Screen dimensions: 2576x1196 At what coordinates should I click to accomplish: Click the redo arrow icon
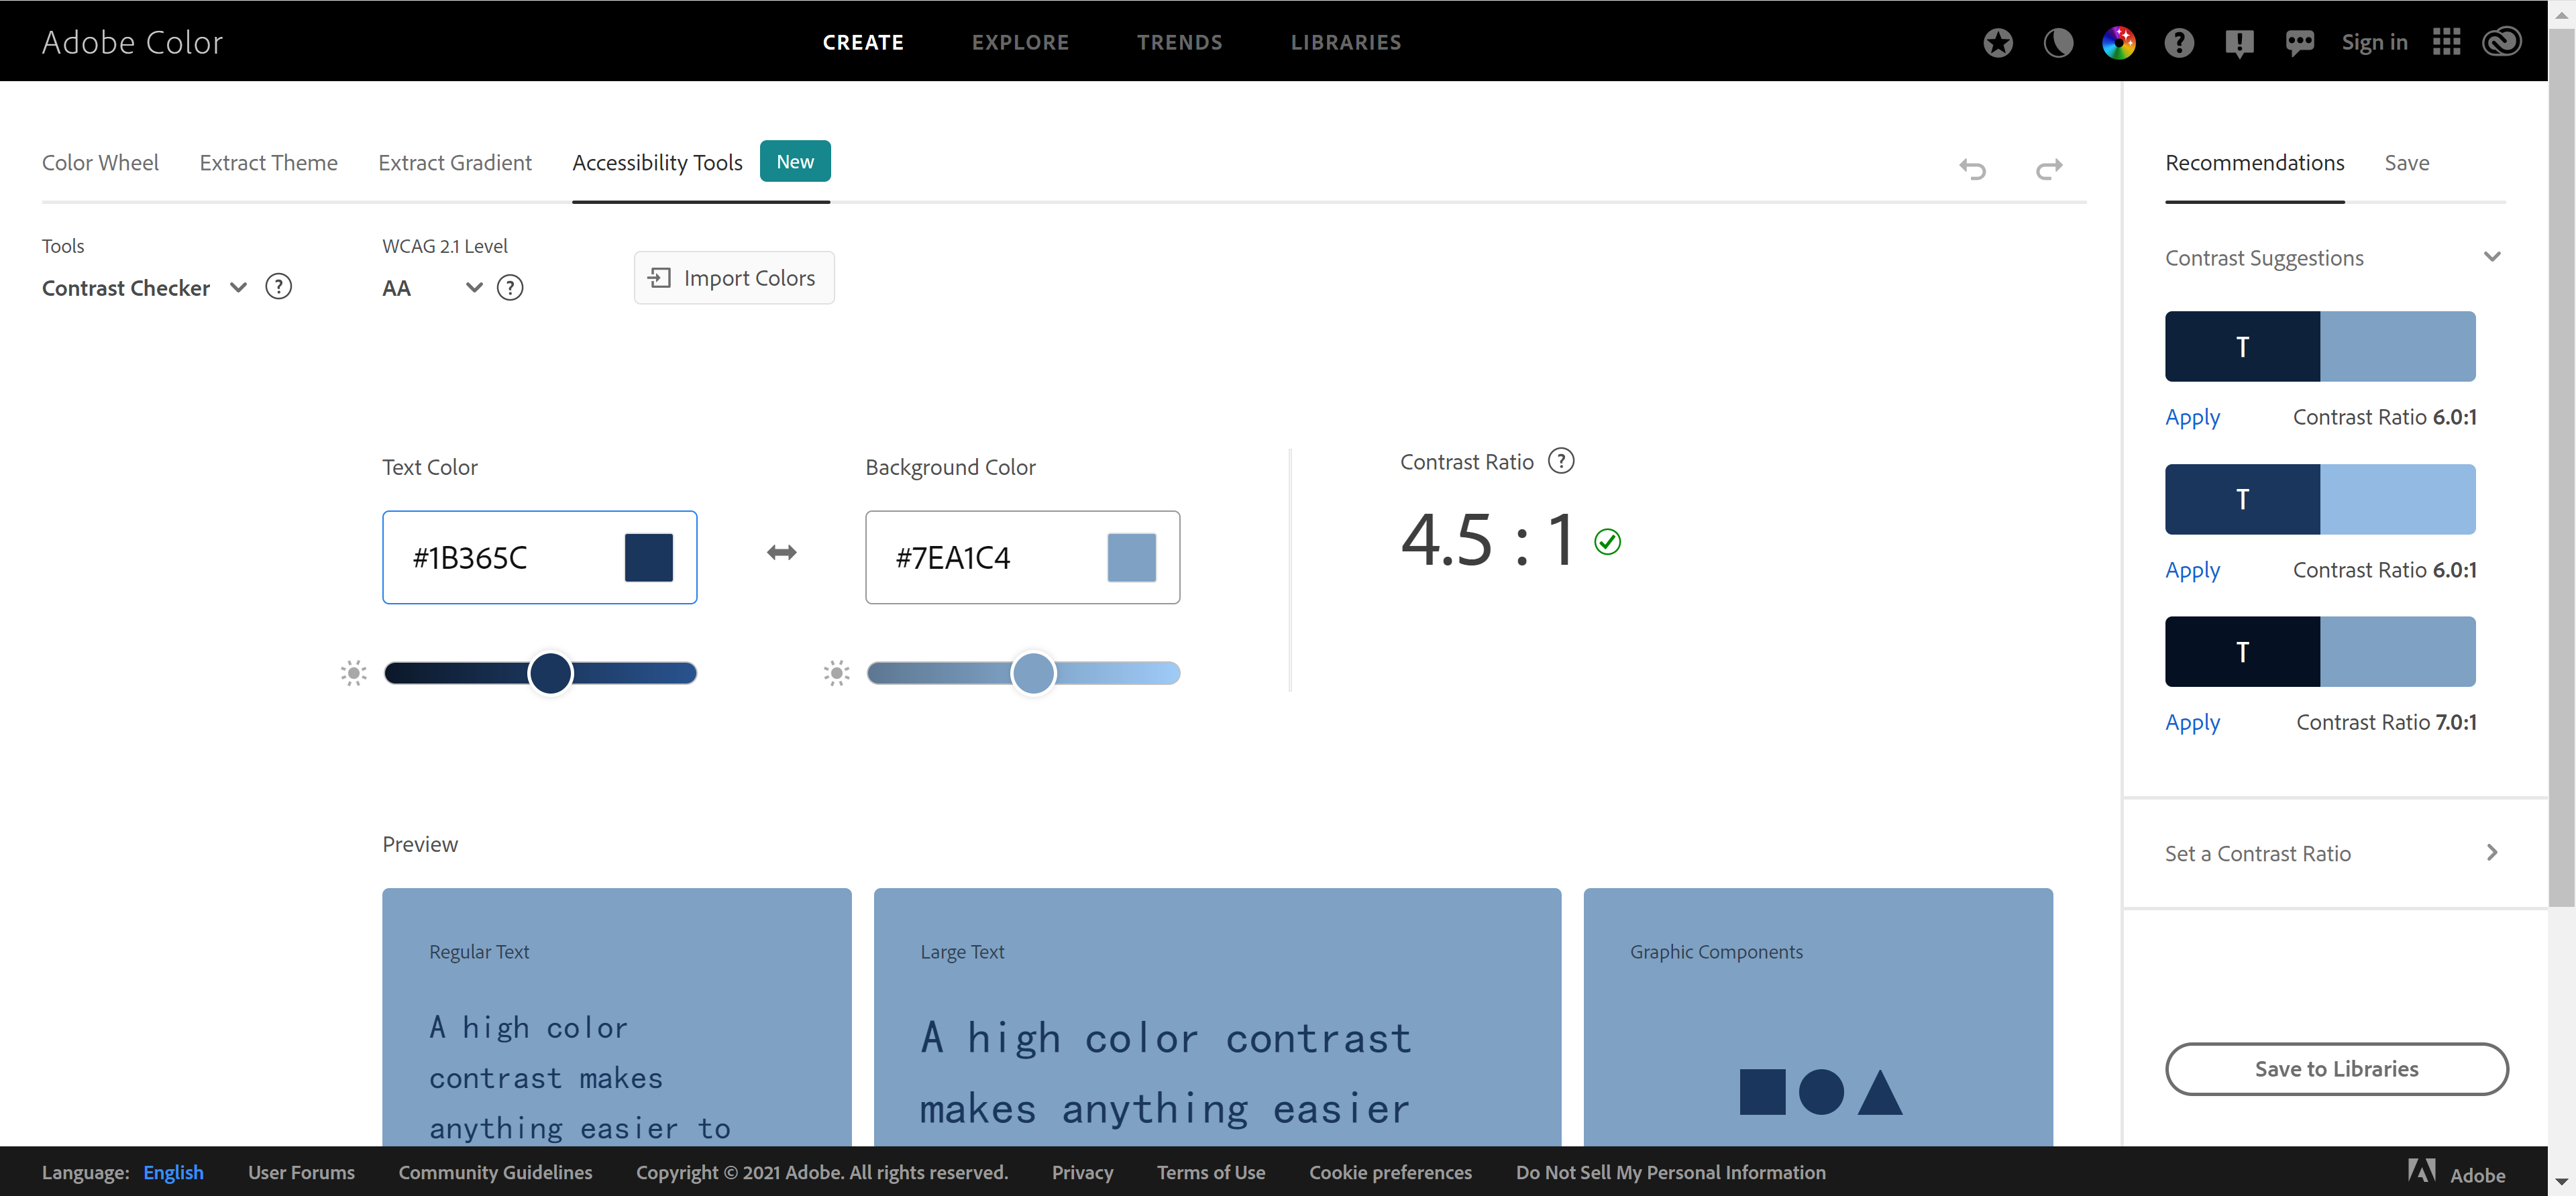click(2049, 168)
